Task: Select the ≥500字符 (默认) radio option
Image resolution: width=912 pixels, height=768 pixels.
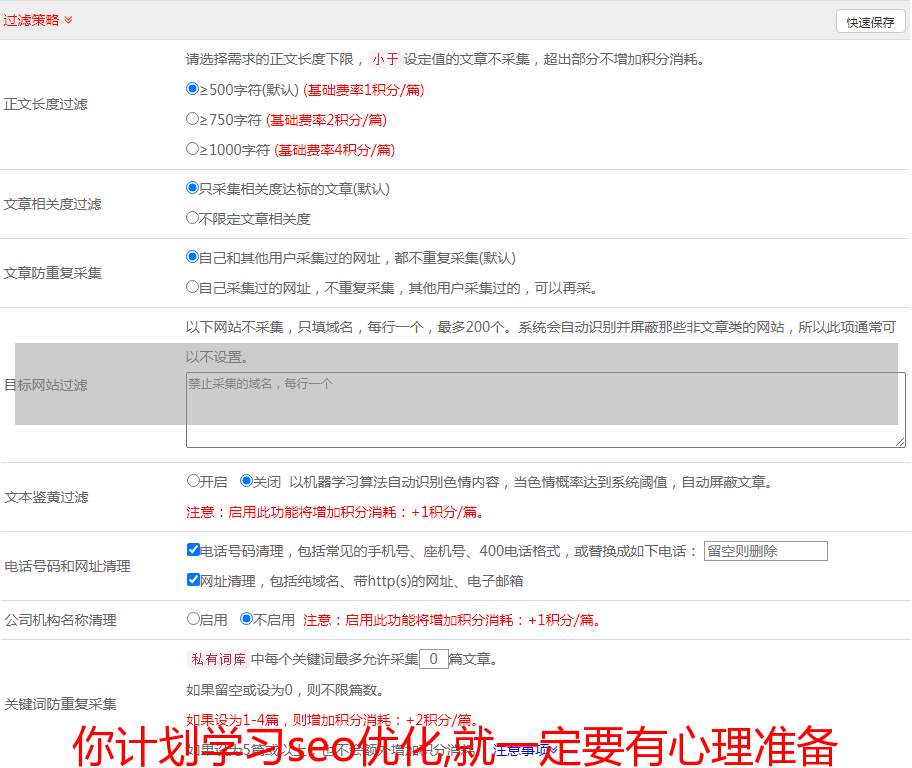Action: (193, 89)
